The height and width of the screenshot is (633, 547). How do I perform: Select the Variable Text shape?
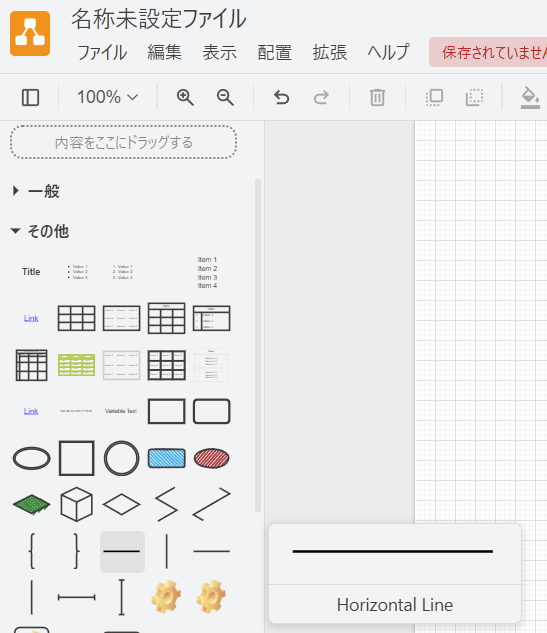[x=121, y=411]
